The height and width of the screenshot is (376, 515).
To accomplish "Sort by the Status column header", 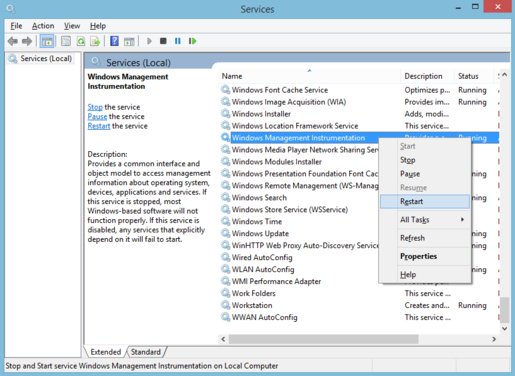I will (x=475, y=76).
